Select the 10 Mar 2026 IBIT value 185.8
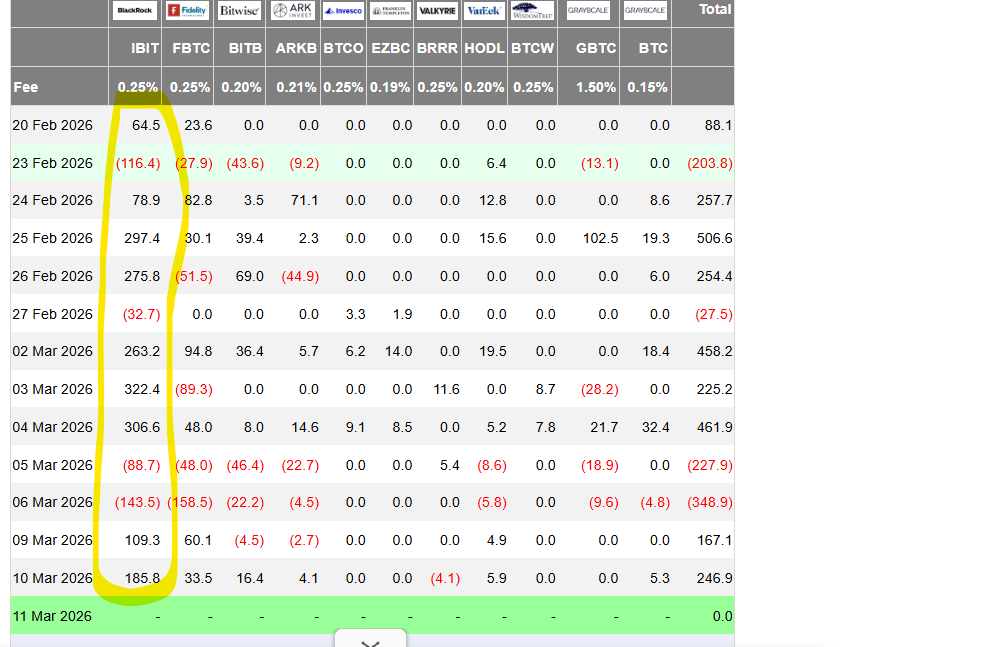Image resolution: width=996 pixels, height=647 pixels. 141,578
